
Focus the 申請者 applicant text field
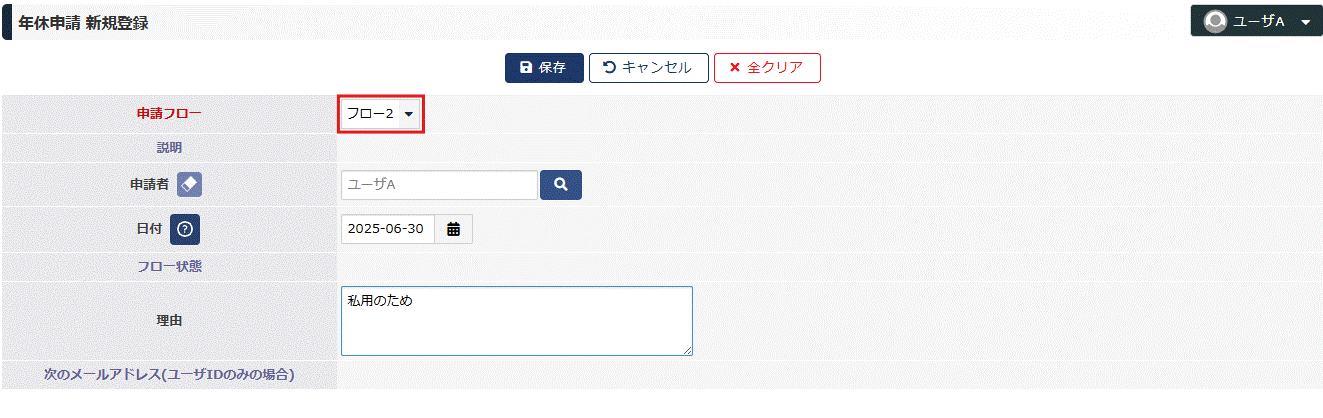(x=439, y=185)
